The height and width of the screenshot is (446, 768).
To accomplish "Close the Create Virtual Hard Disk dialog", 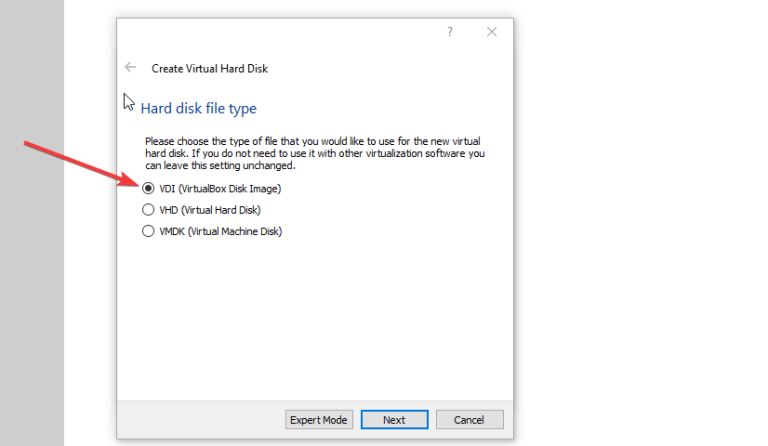I will (x=491, y=32).
